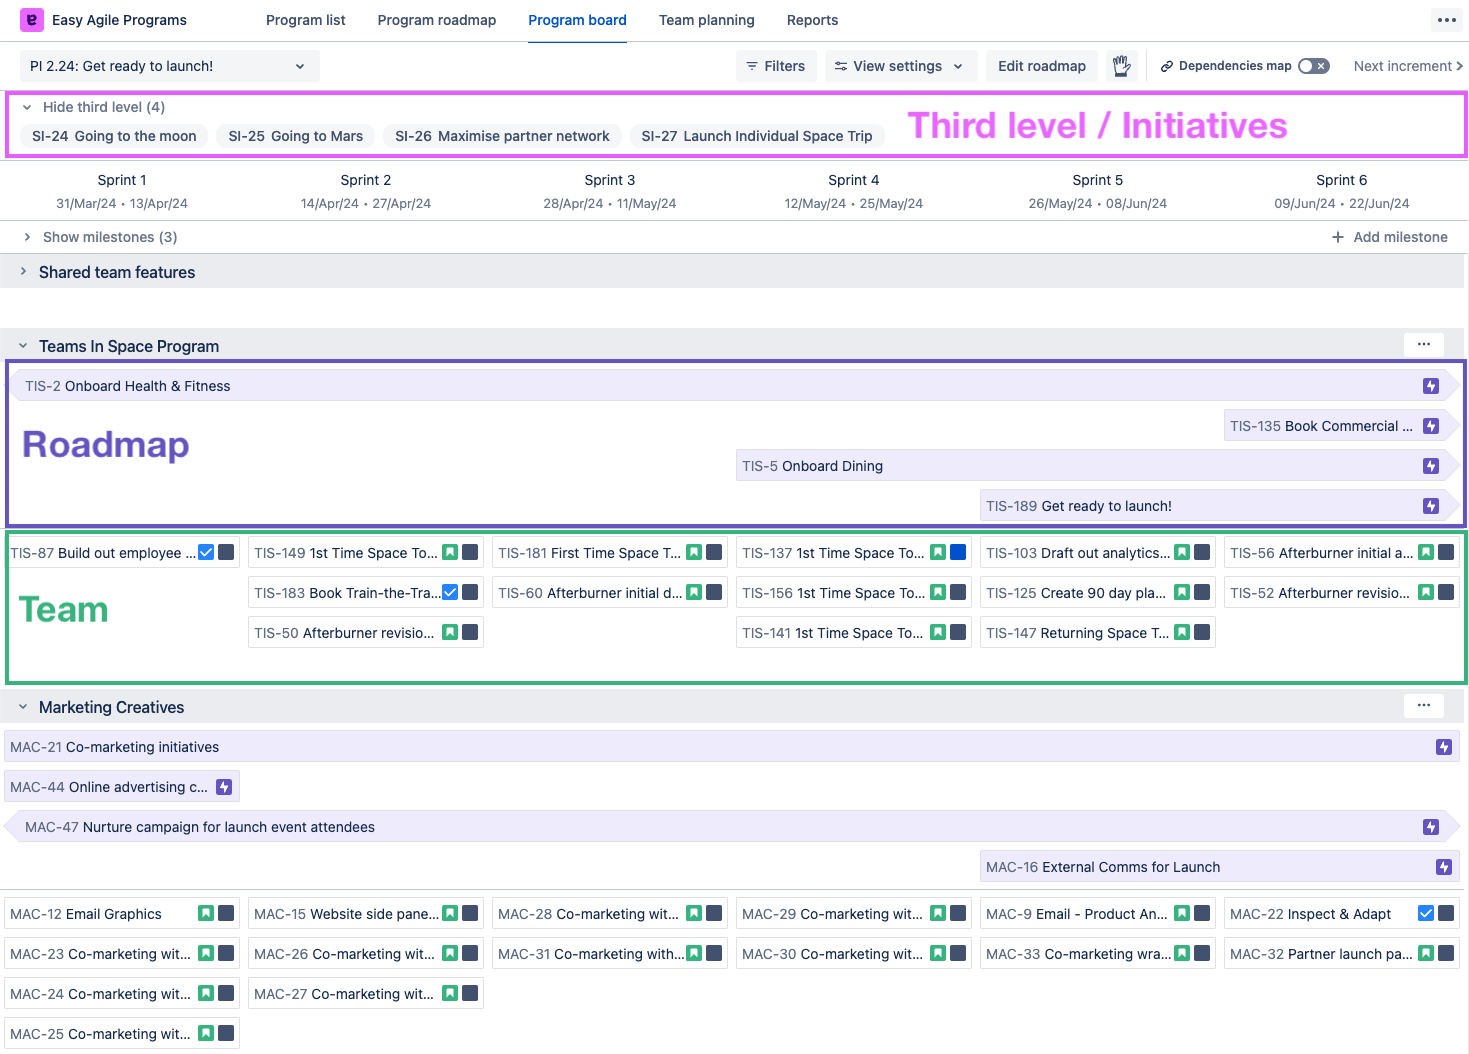Click the lightning icon on MAC-47 Nurture campaign
The height and width of the screenshot is (1054, 1469).
click(x=1431, y=827)
